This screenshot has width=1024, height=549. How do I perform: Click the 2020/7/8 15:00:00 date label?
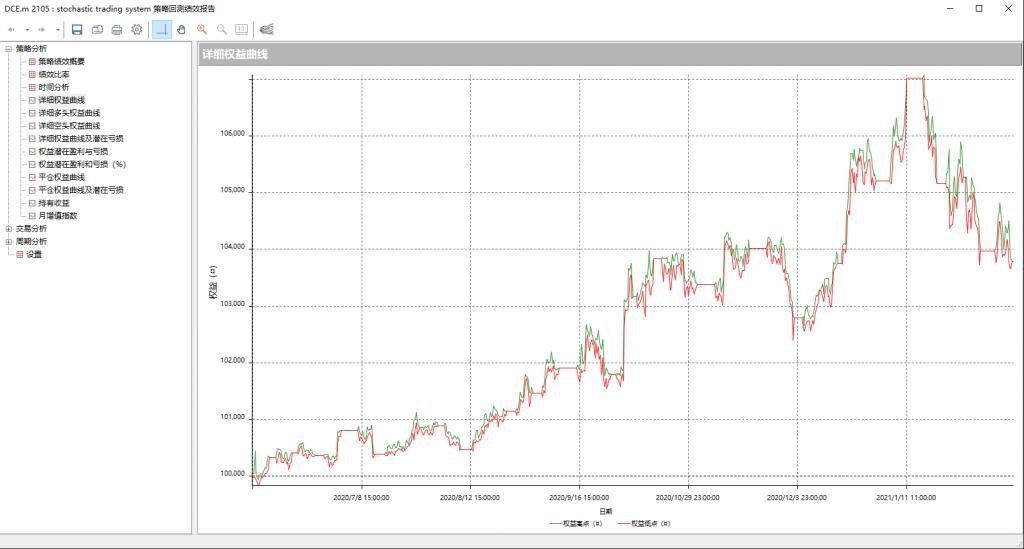361,498
